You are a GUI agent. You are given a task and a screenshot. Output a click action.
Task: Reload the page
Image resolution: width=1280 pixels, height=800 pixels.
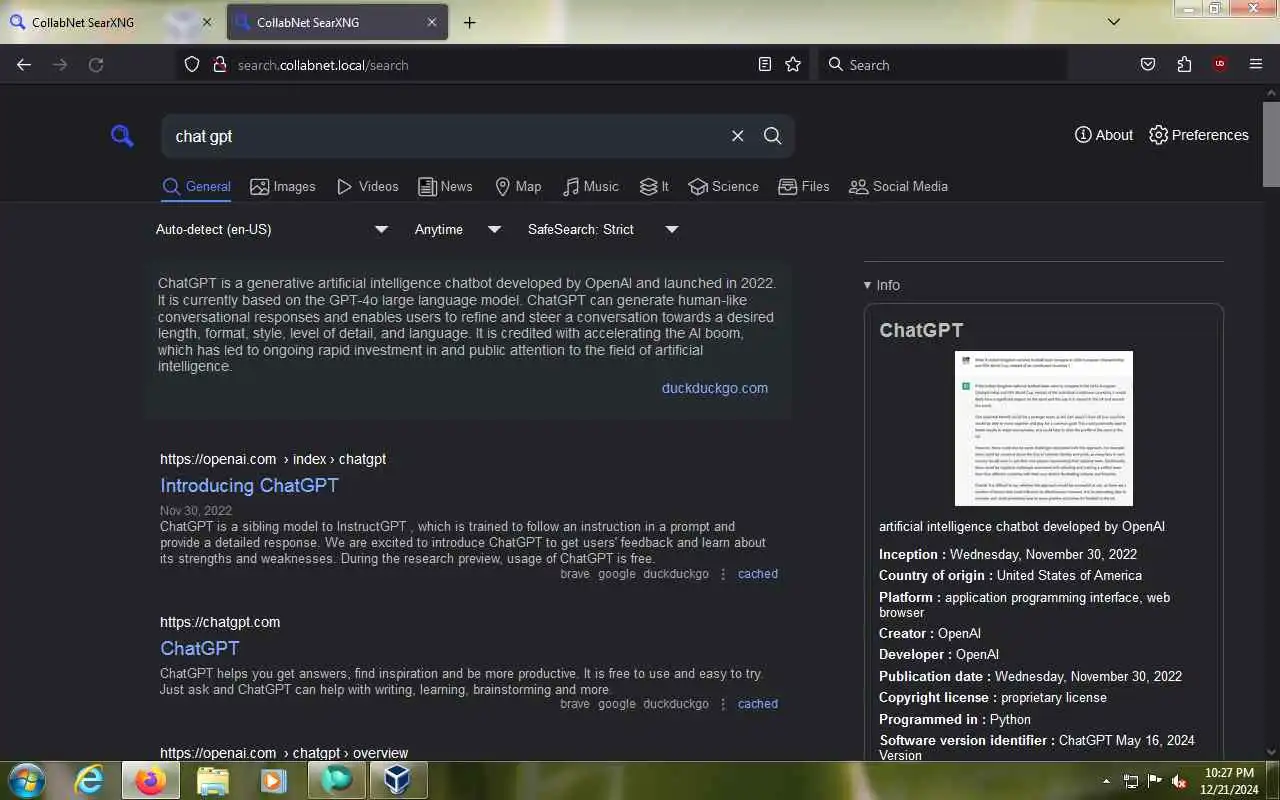click(96, 65)
